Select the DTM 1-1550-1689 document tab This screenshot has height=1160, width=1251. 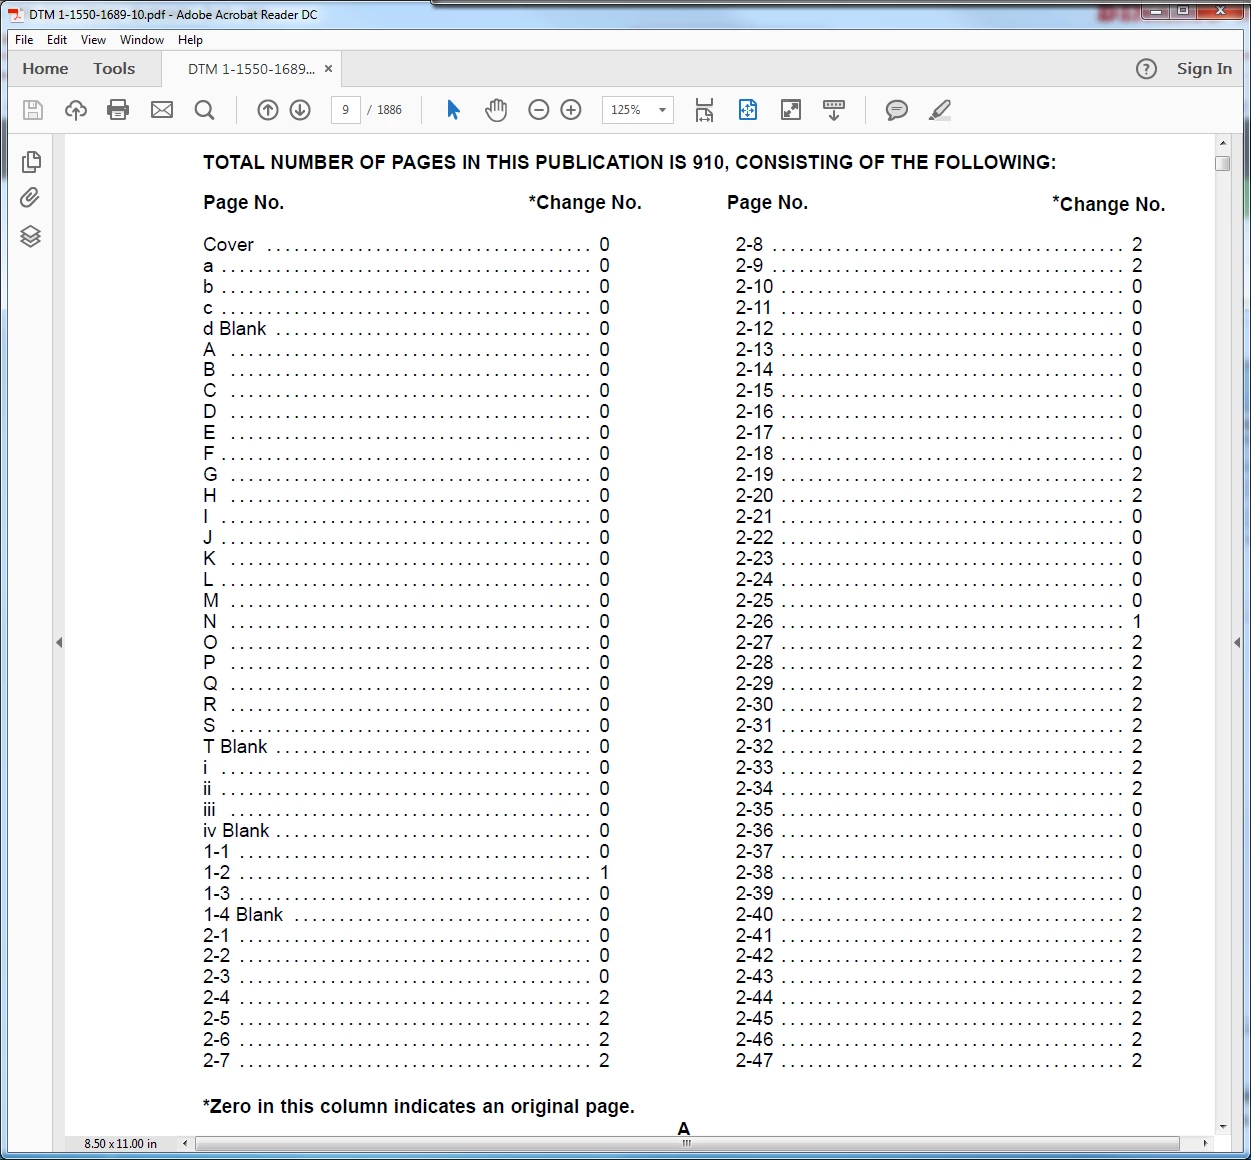click(x=251, y=69)
